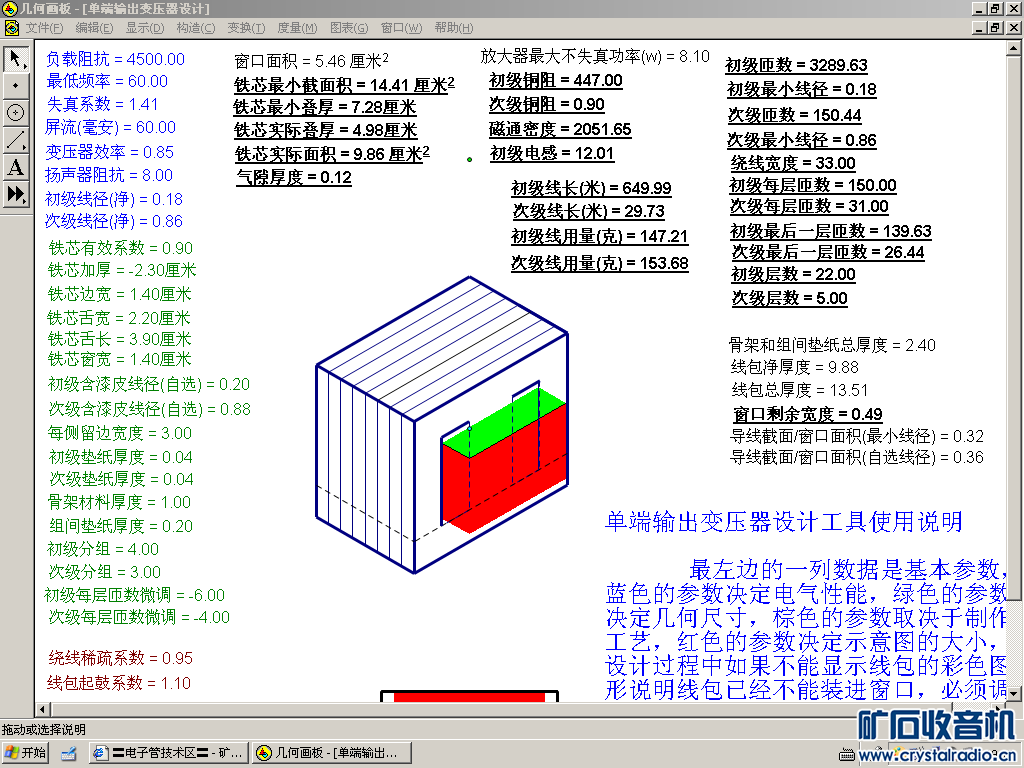Select the 每侧留边宽度 = 3.00 parameter
The width and height of the screenshot is (1024, 768).
tap(120, 434)
